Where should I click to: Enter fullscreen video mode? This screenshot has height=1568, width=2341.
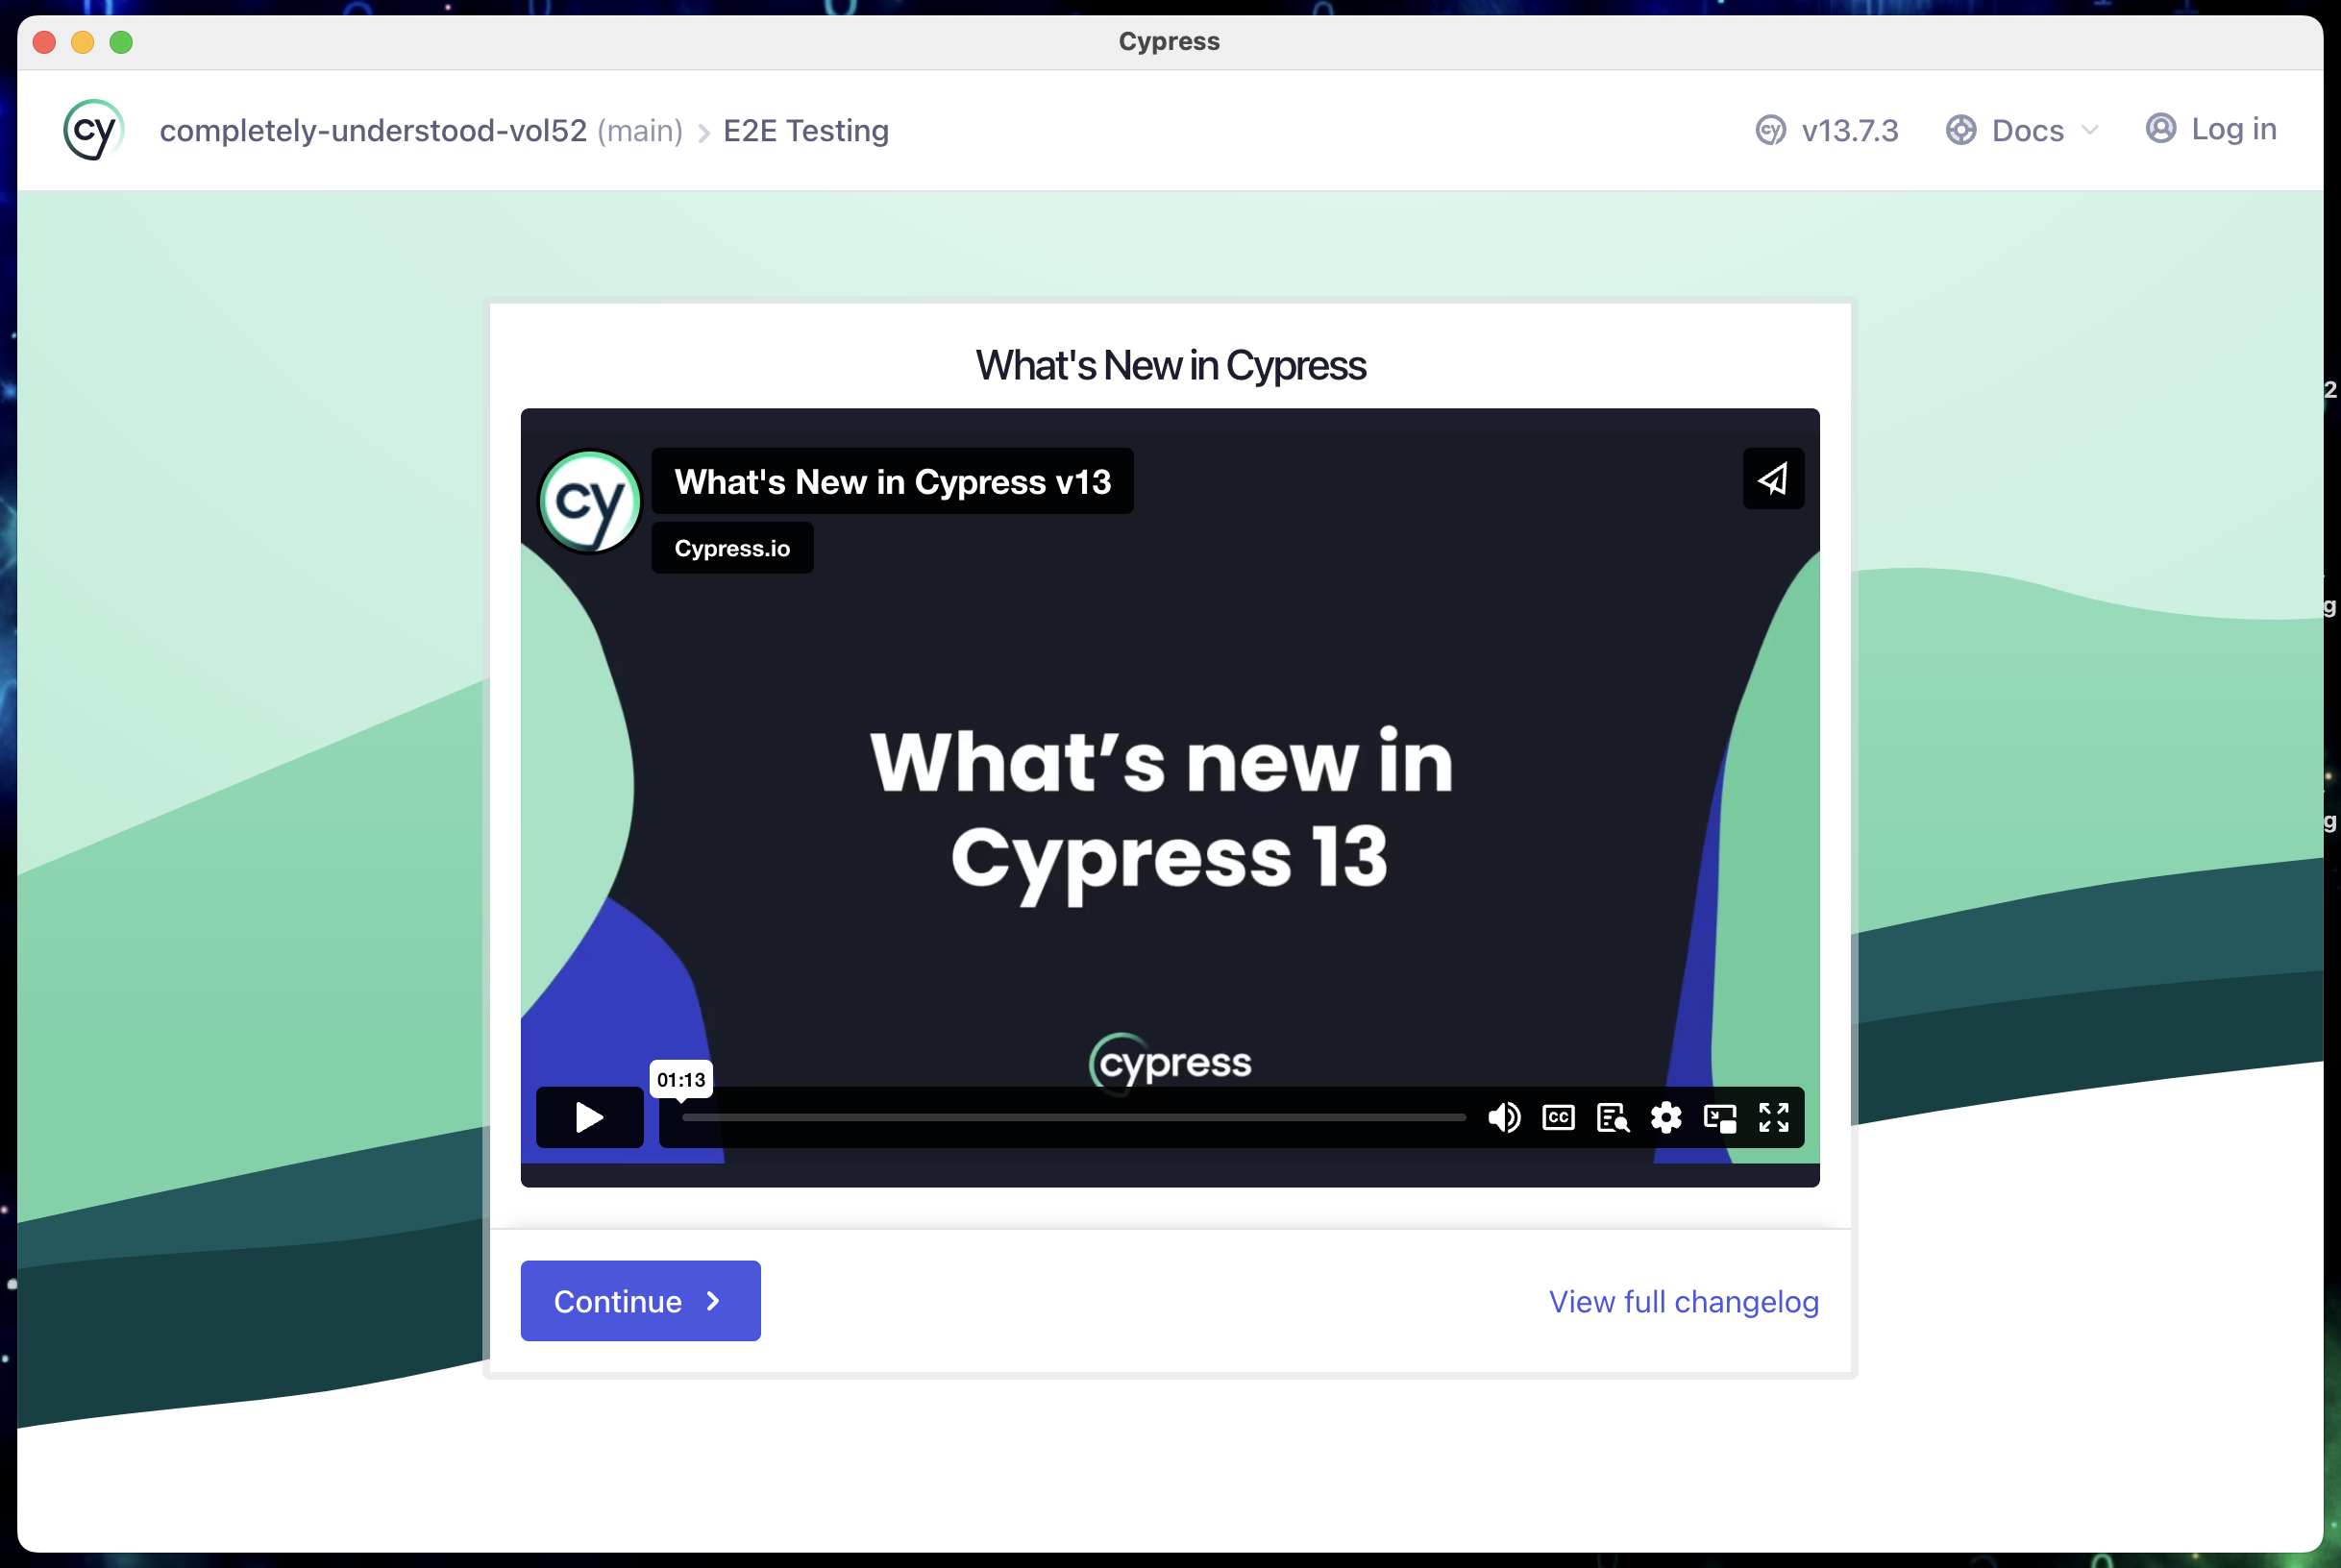click(x=1774, y=1117)
